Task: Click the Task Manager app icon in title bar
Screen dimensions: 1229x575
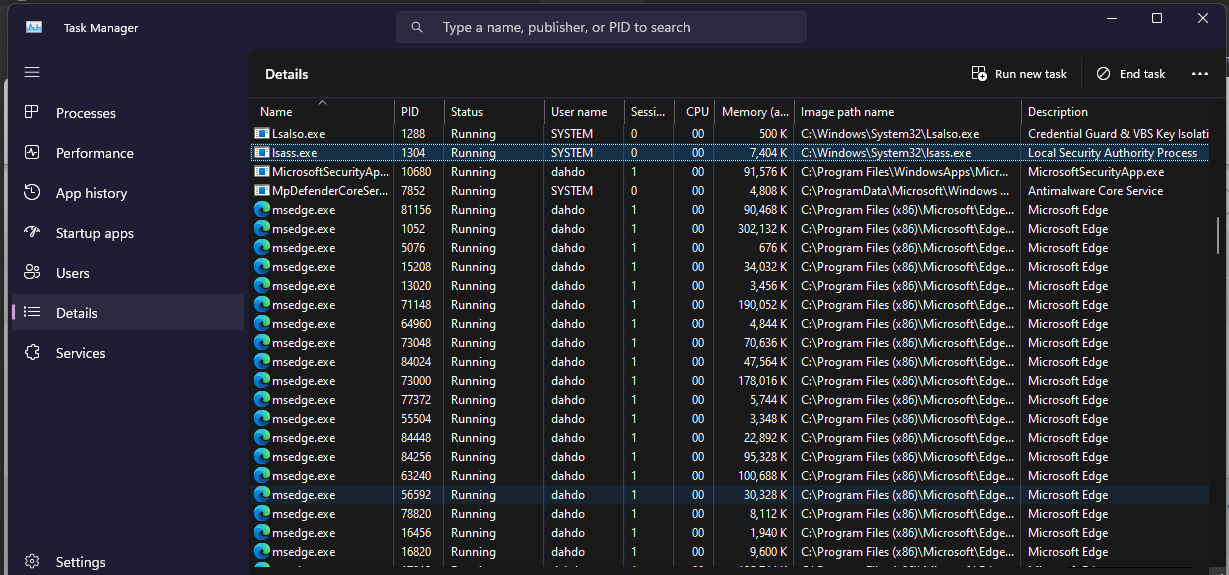Action: coord(34,27)
